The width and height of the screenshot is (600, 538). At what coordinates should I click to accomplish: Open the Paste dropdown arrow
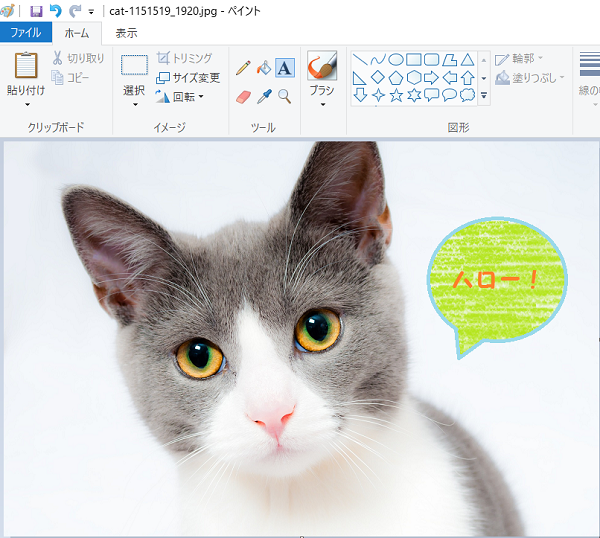coord(27,104)
